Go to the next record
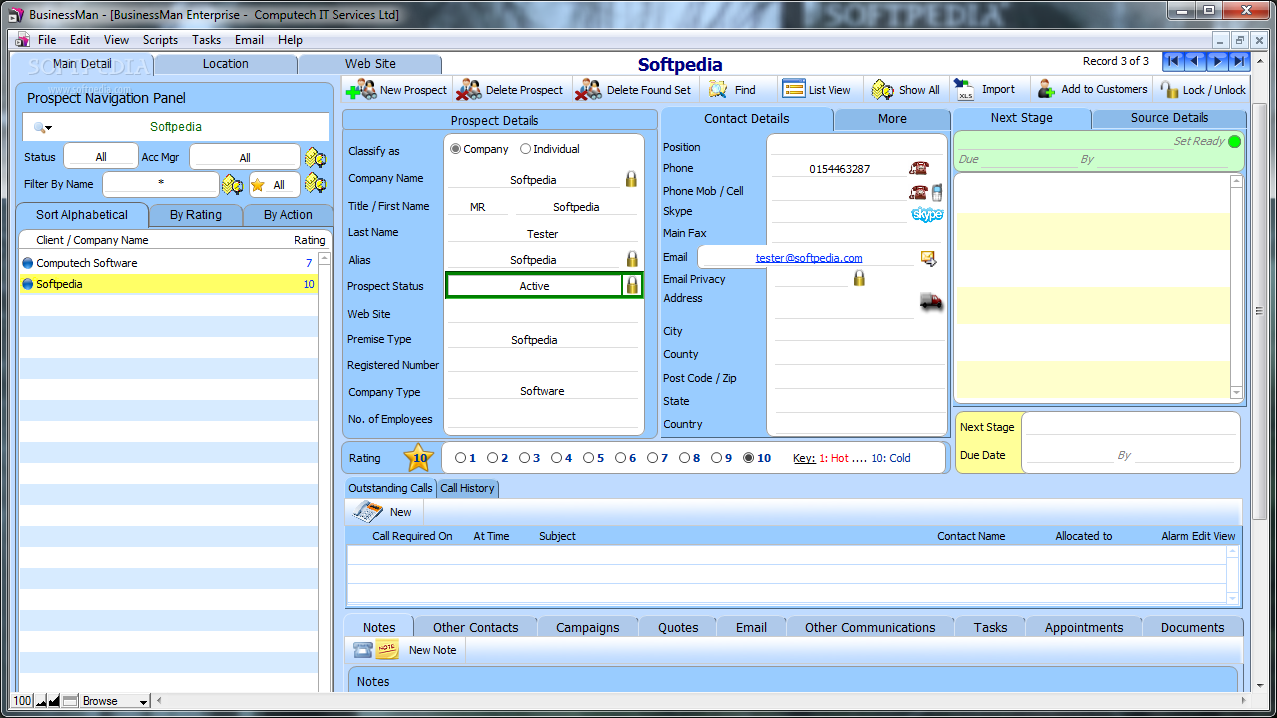The height and width of the screenshot is (718, 1277). 1217,62
